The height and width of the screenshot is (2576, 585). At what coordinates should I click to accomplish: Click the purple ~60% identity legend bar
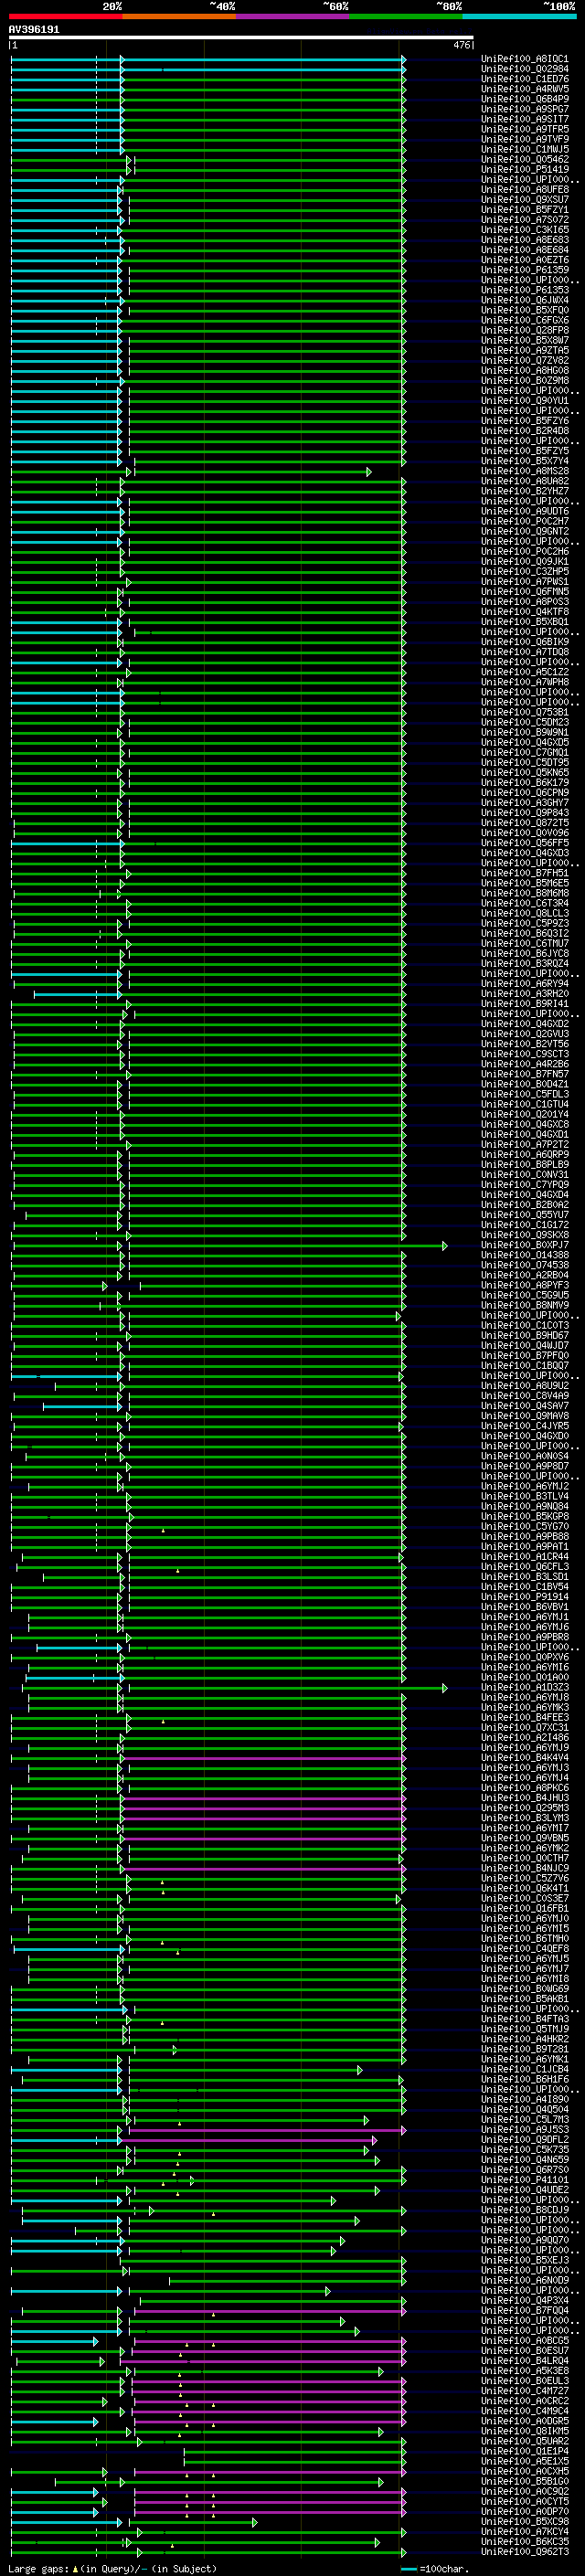click(292, 16)
